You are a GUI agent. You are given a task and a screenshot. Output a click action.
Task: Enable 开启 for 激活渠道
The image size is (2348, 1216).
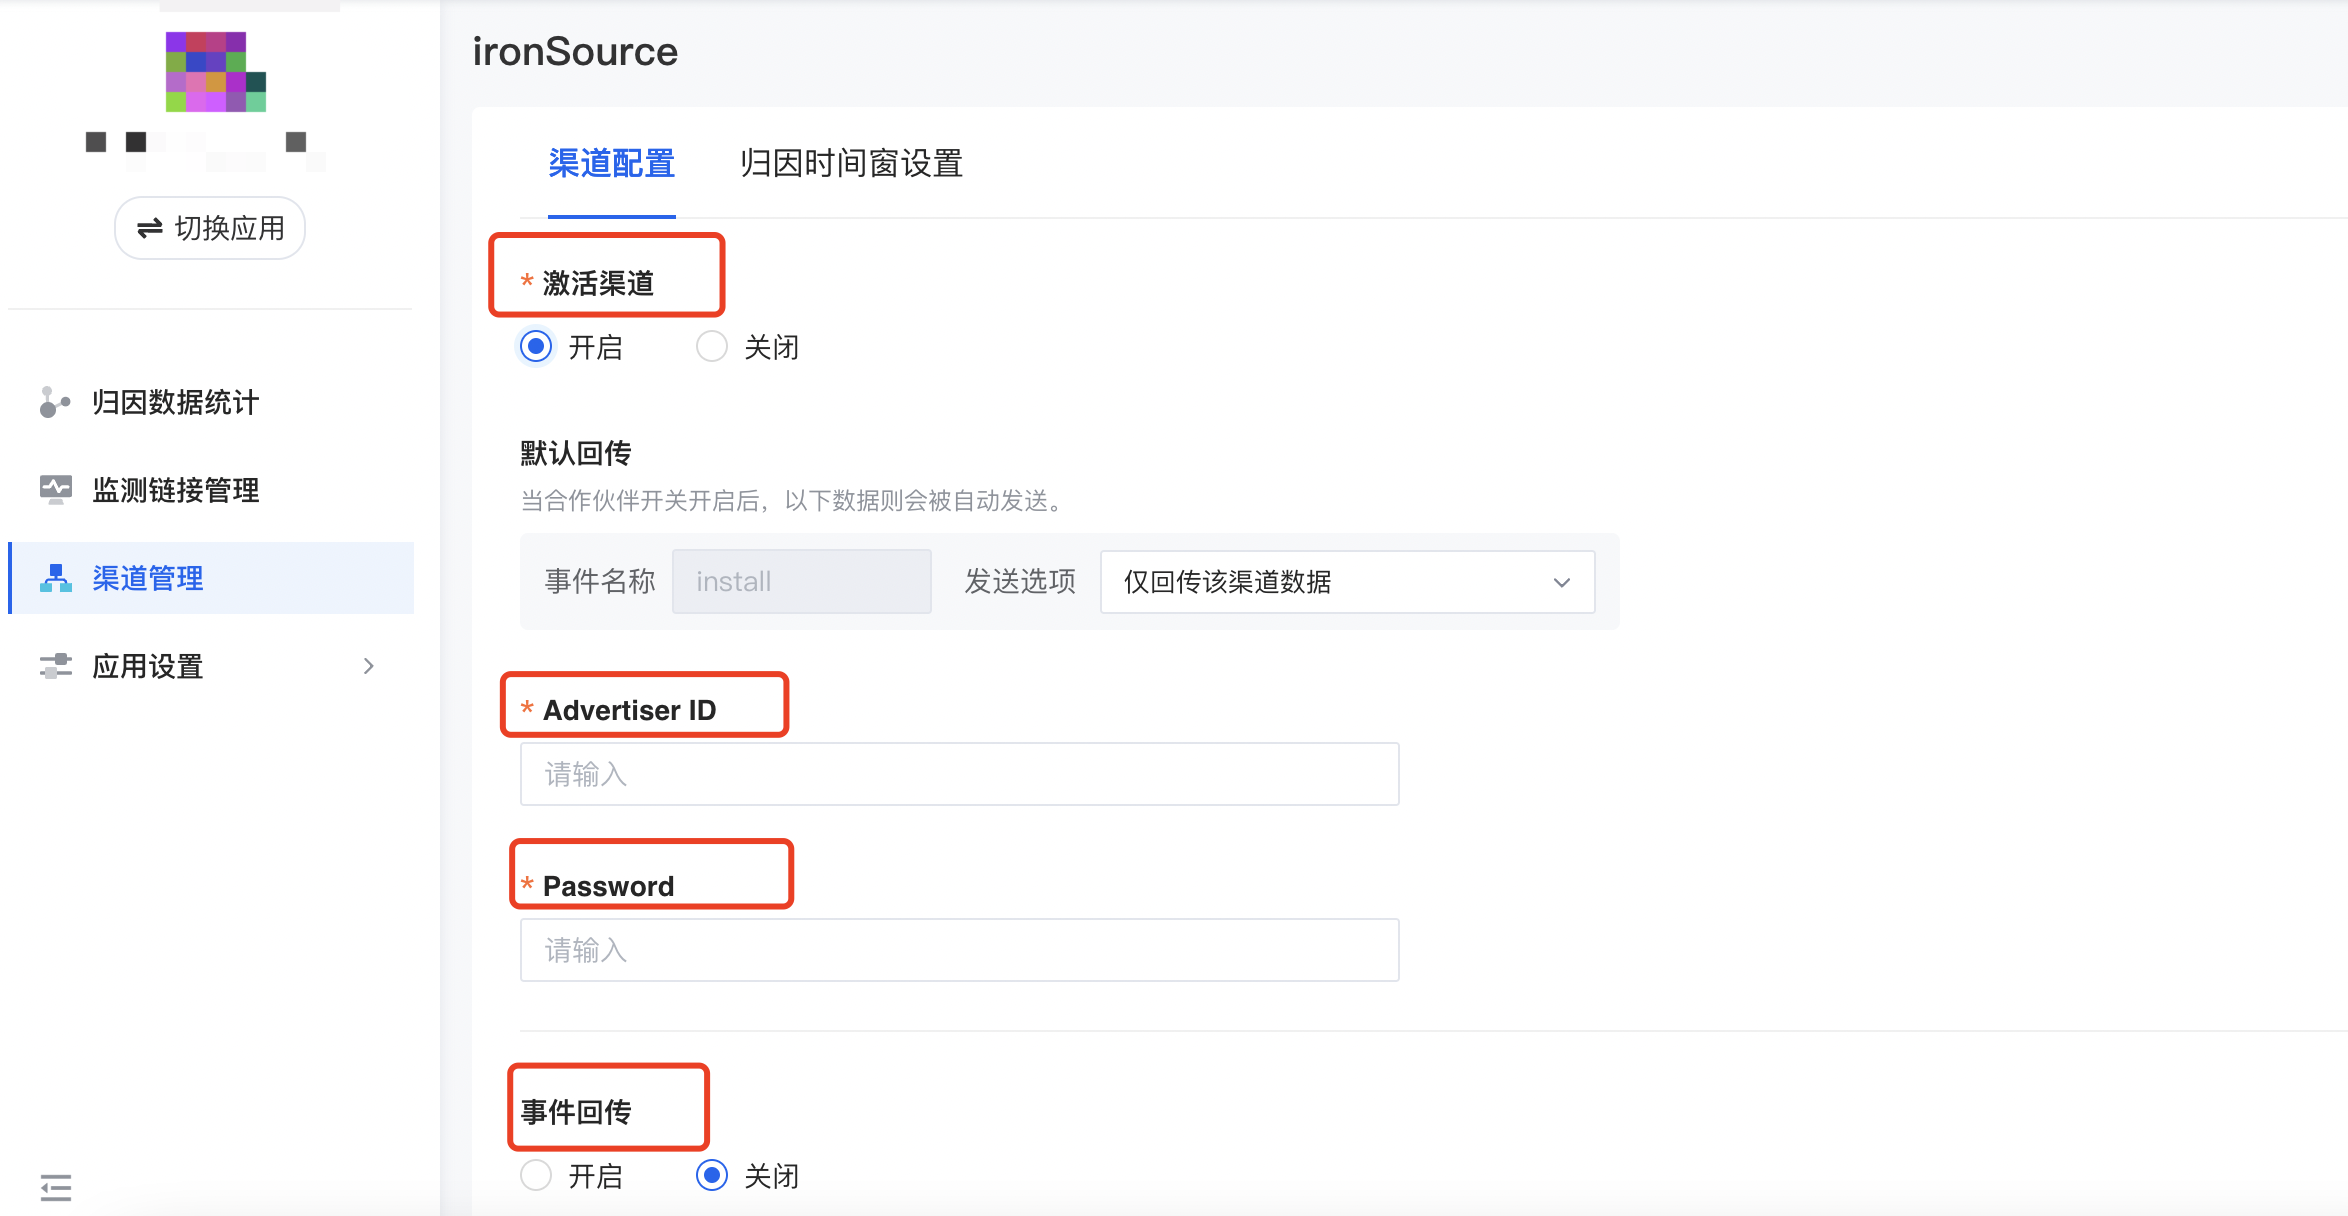pyautogui.click(x=536, y=347)
